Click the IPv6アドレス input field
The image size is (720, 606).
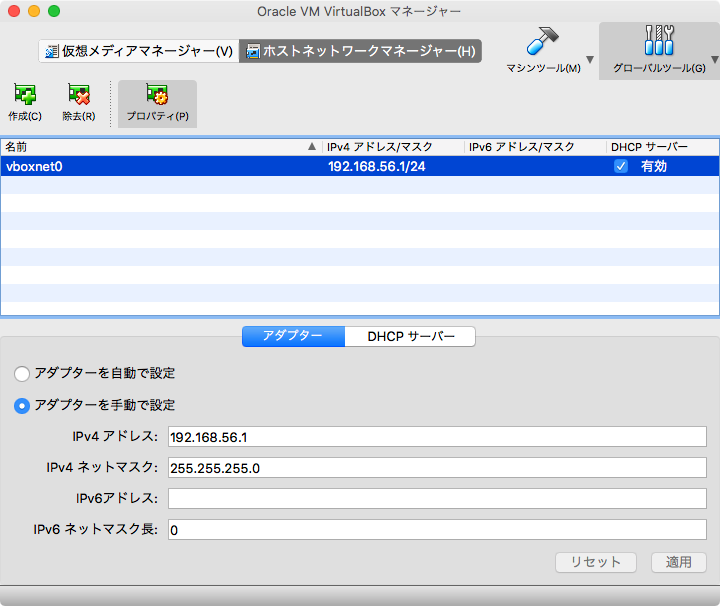point(437,499)
